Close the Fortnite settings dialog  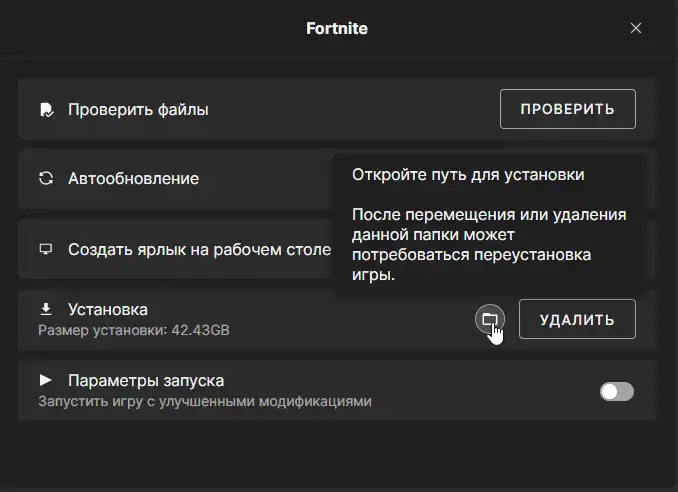point(636,28)
